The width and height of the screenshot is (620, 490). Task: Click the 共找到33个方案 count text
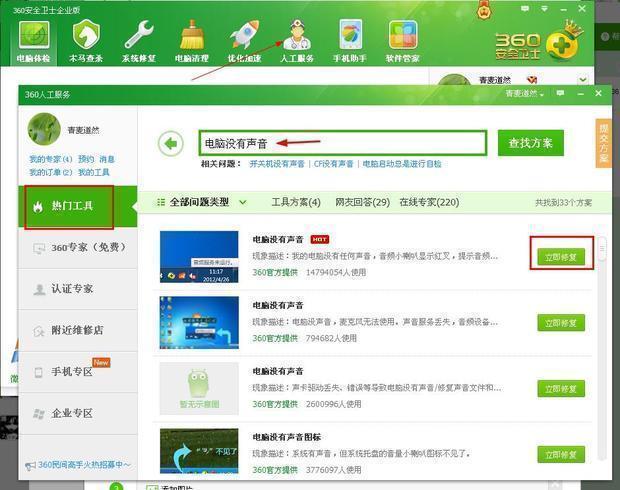(x=563, y=203)
